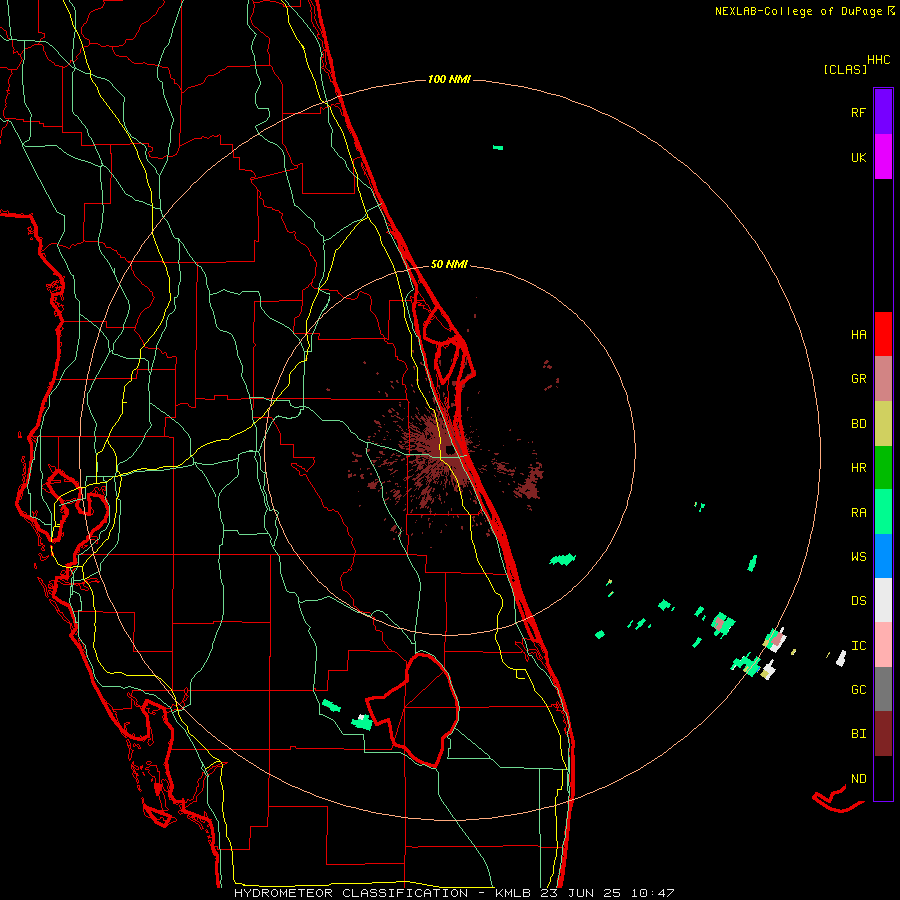Click the HA legend label

tap(858, 334)
